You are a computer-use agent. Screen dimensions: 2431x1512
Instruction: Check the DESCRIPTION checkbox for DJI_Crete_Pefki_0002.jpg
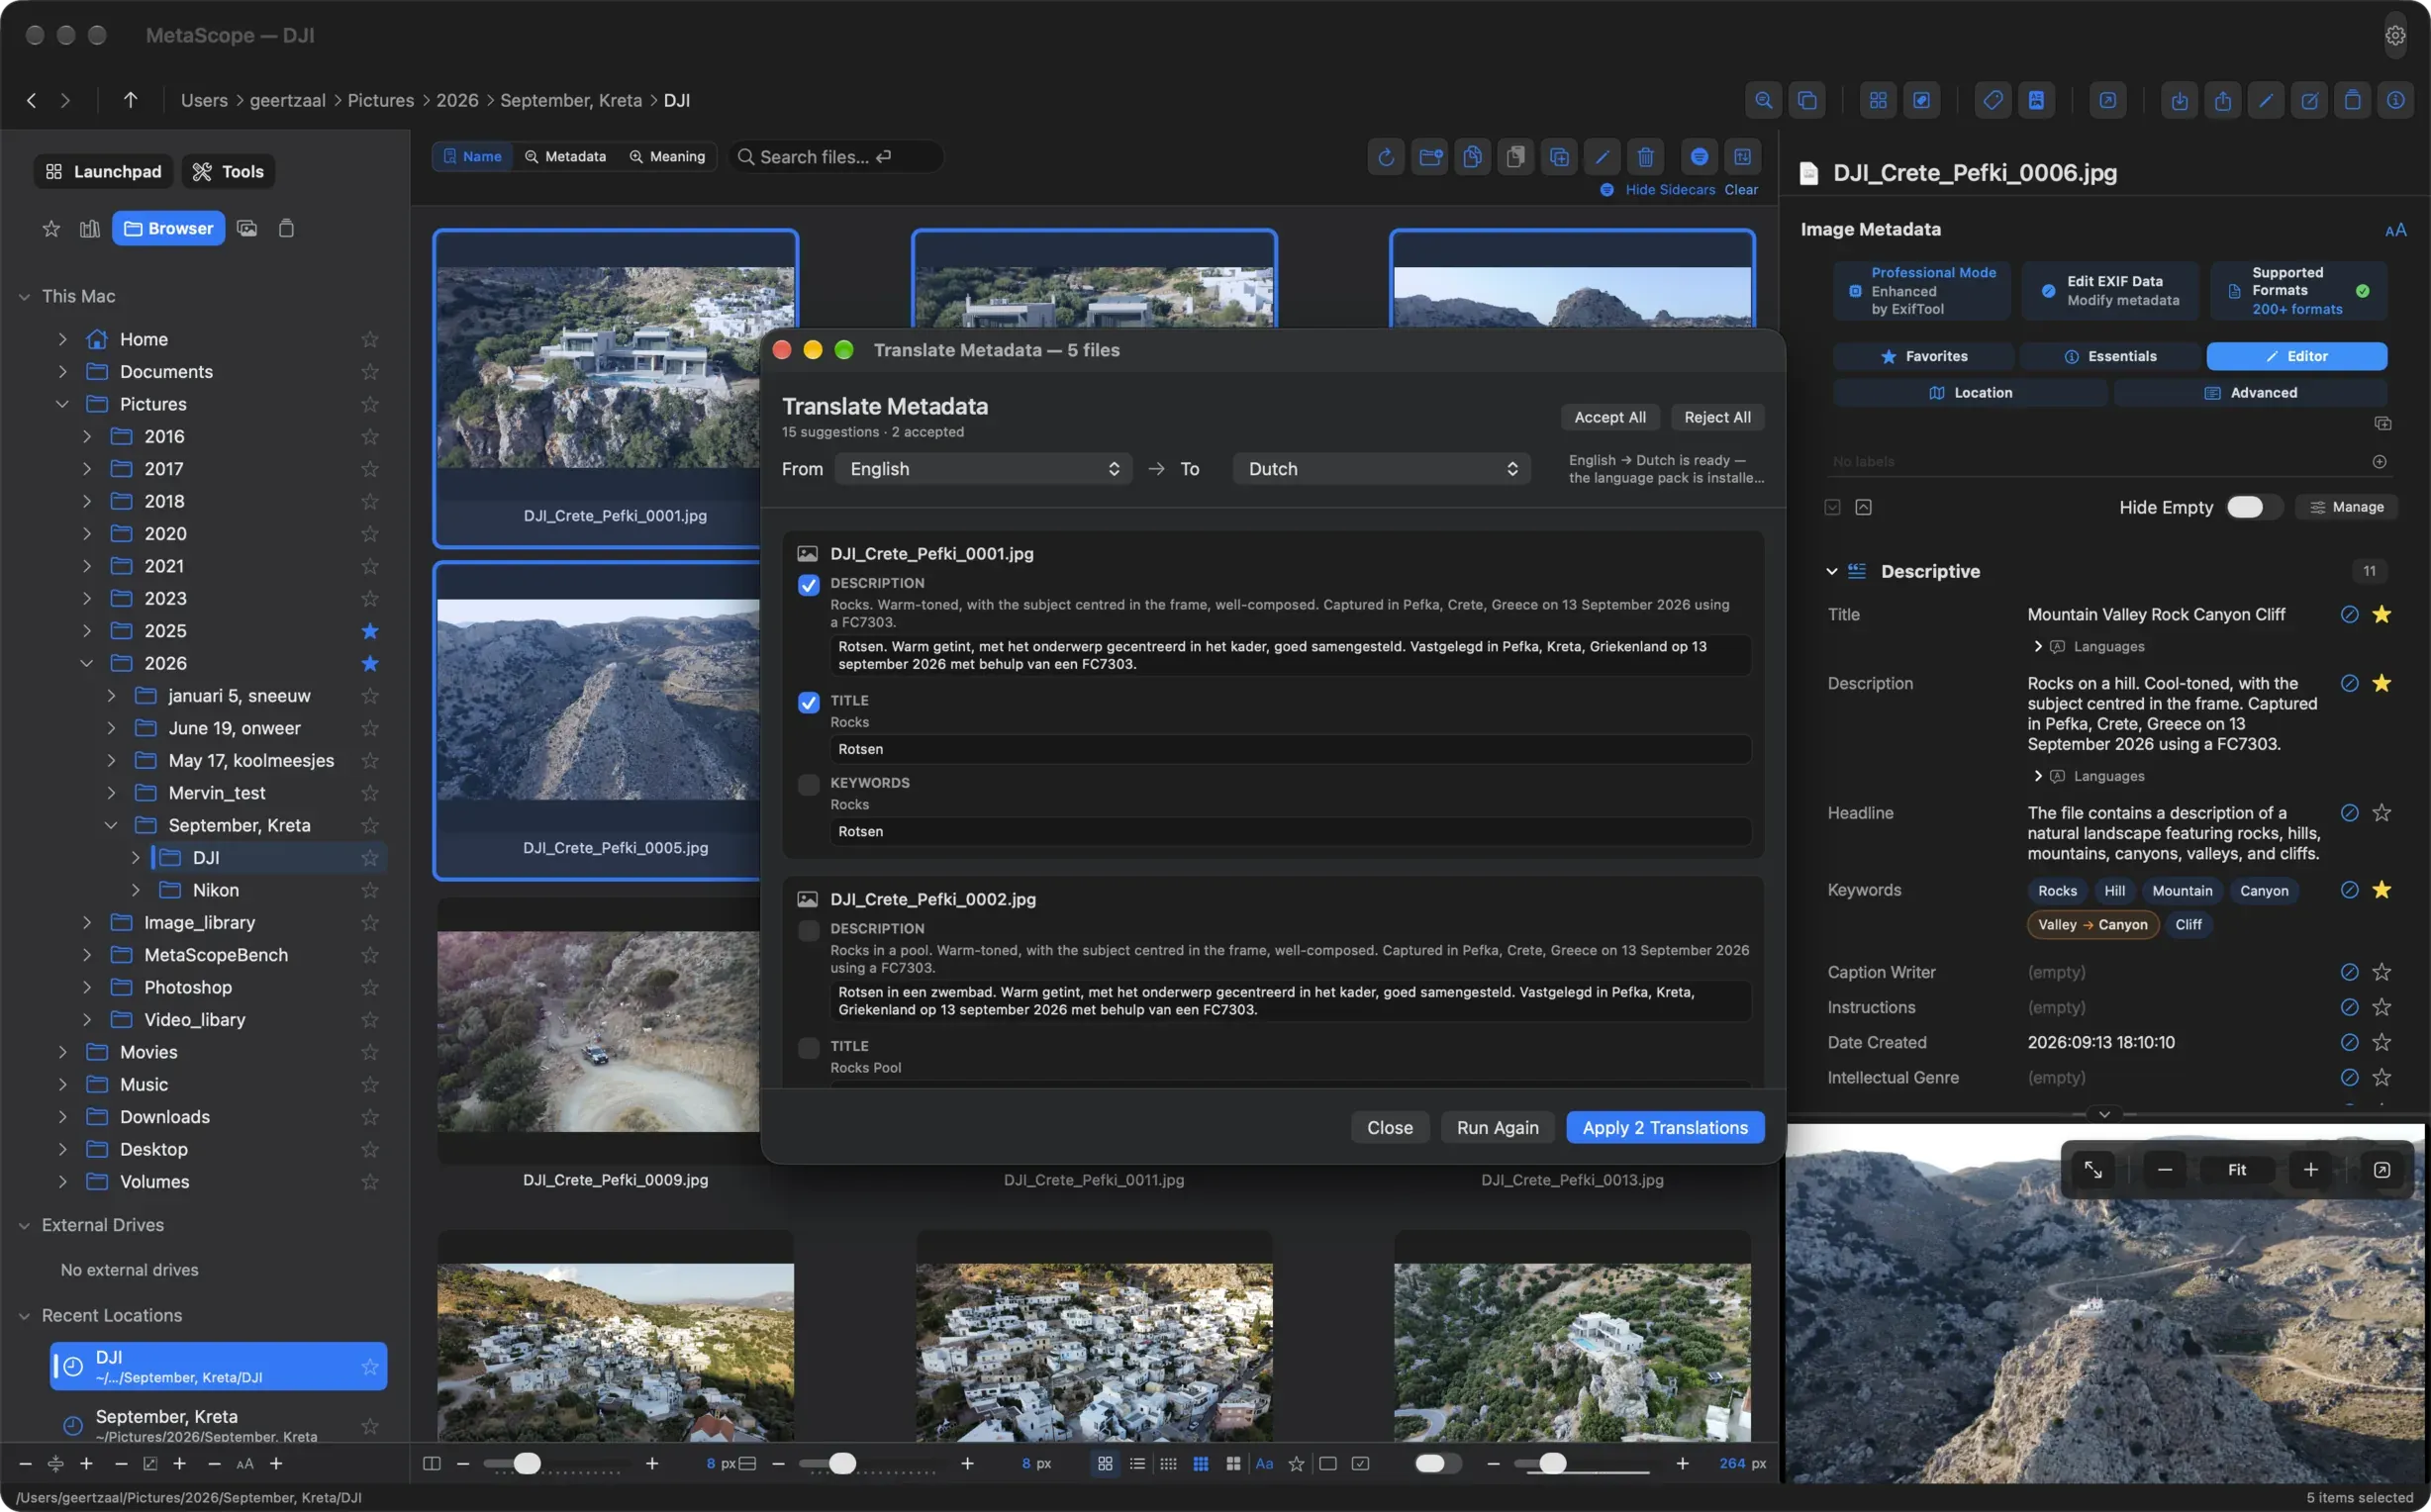(x=808, y=931)
